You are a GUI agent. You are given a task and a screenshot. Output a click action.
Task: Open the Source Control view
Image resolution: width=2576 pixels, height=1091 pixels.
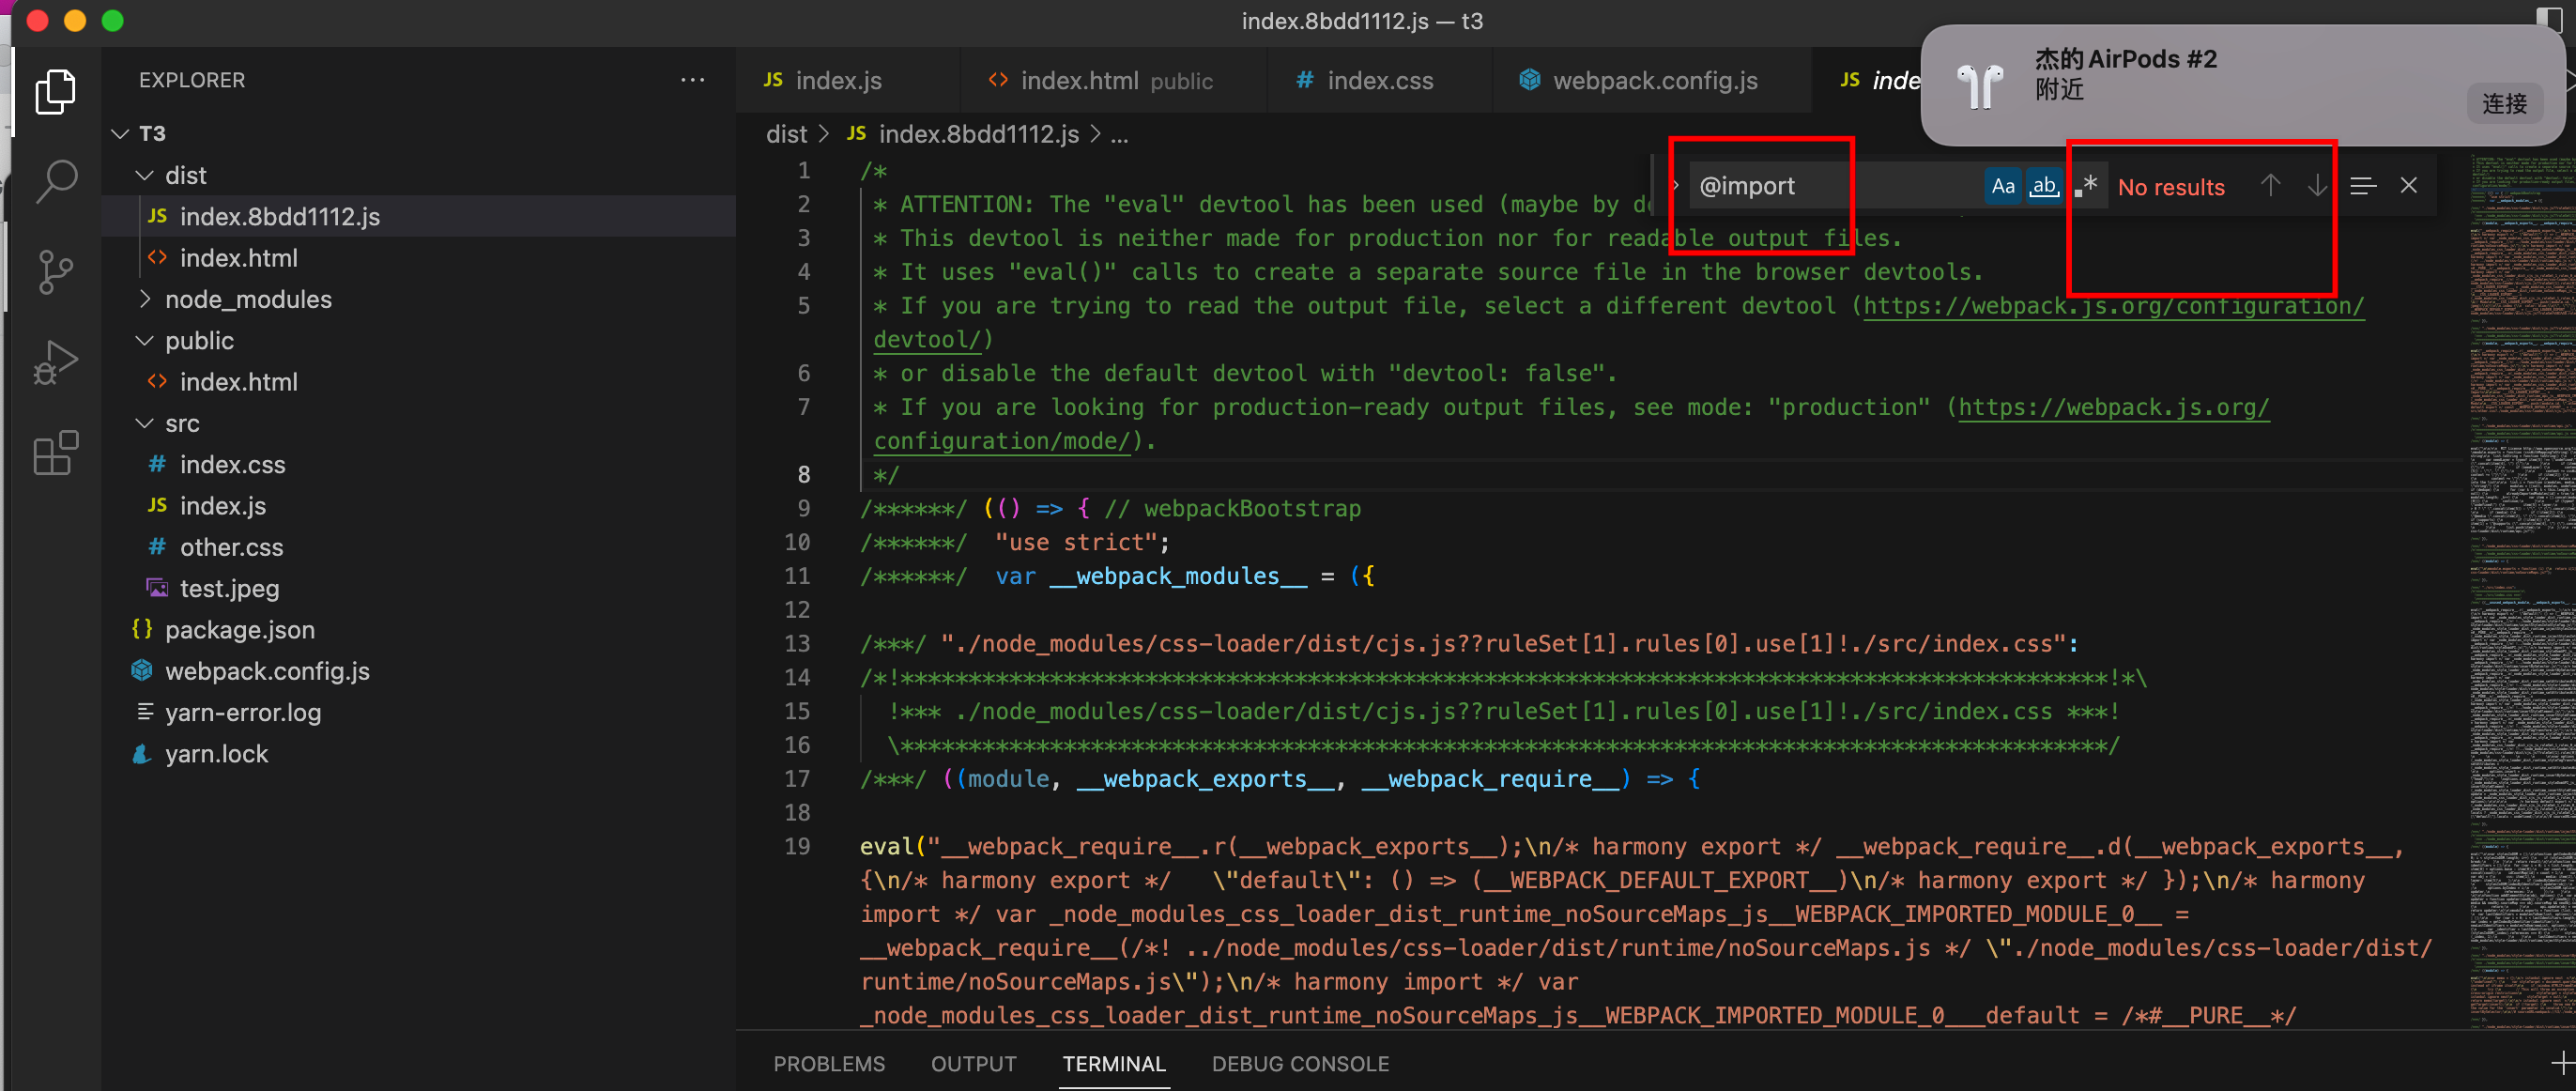coord(55,272)
